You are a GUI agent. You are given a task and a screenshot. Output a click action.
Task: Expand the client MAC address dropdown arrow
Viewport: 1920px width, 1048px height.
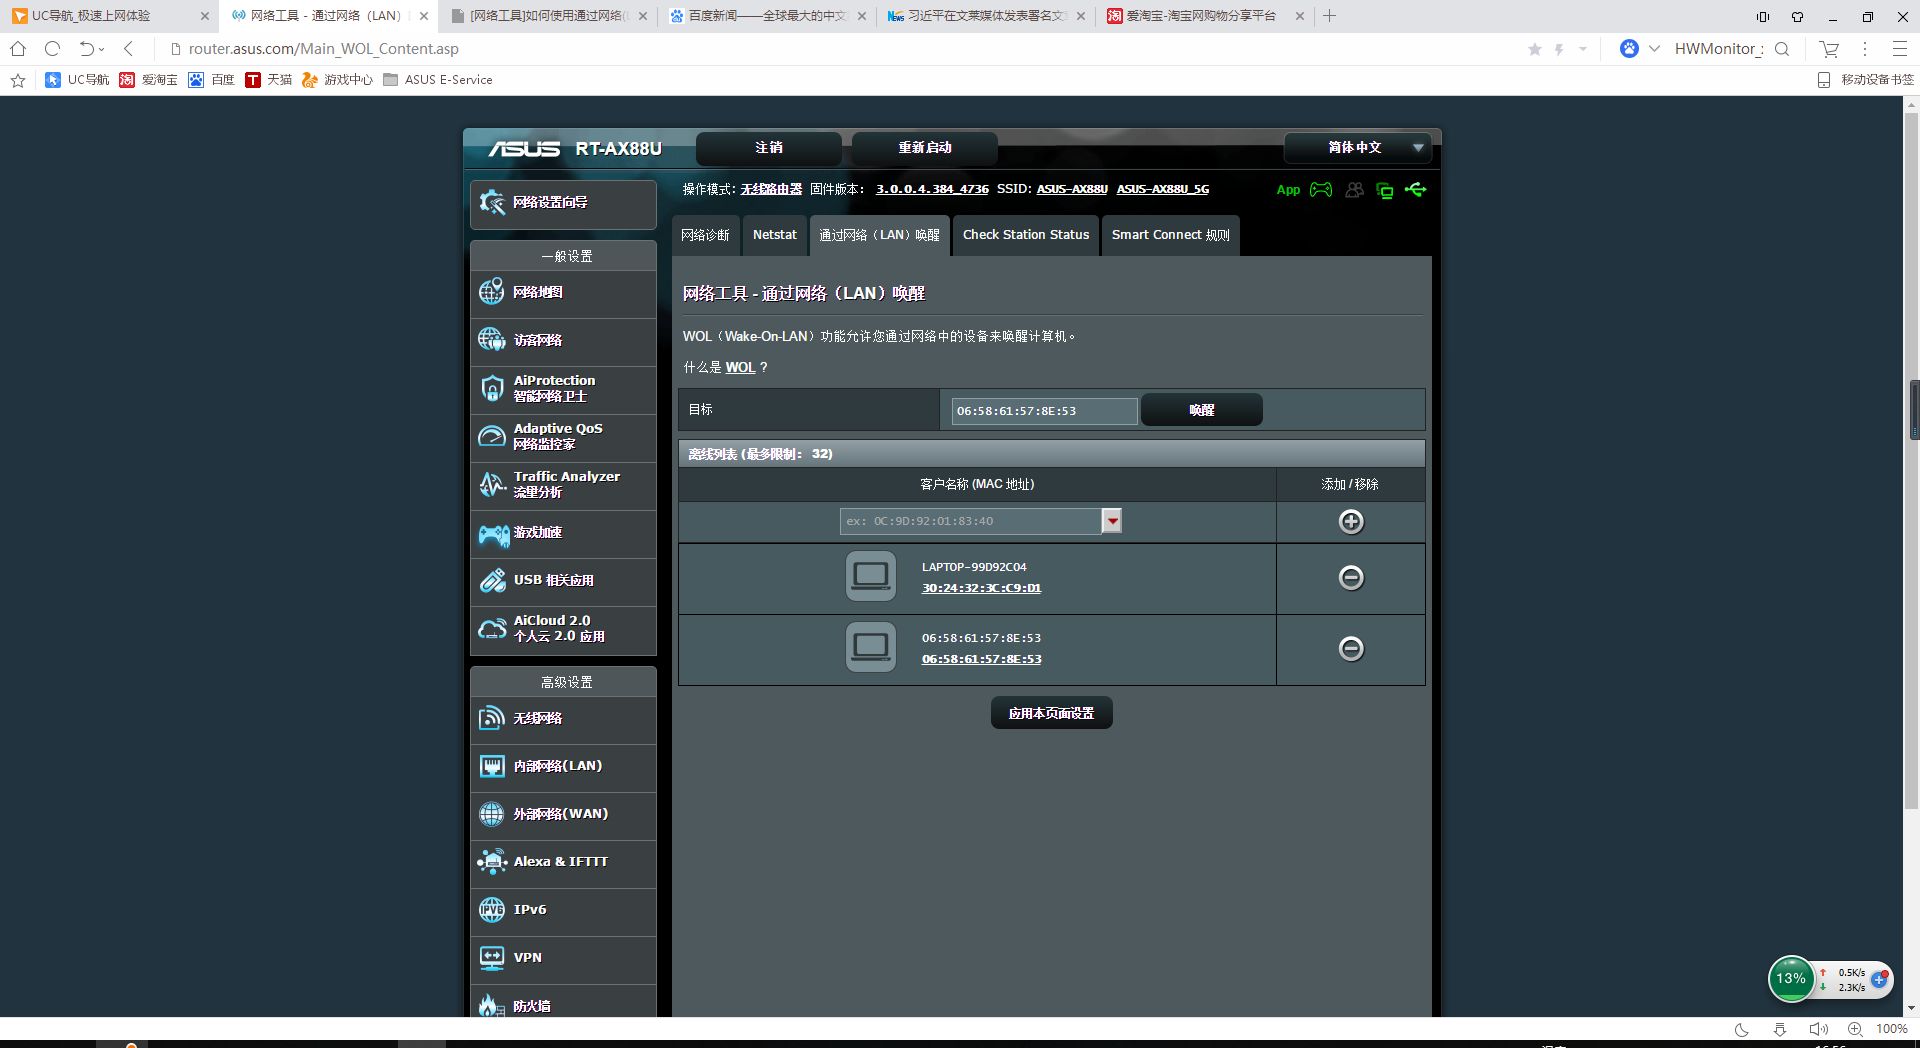[x=1112, y=521]
